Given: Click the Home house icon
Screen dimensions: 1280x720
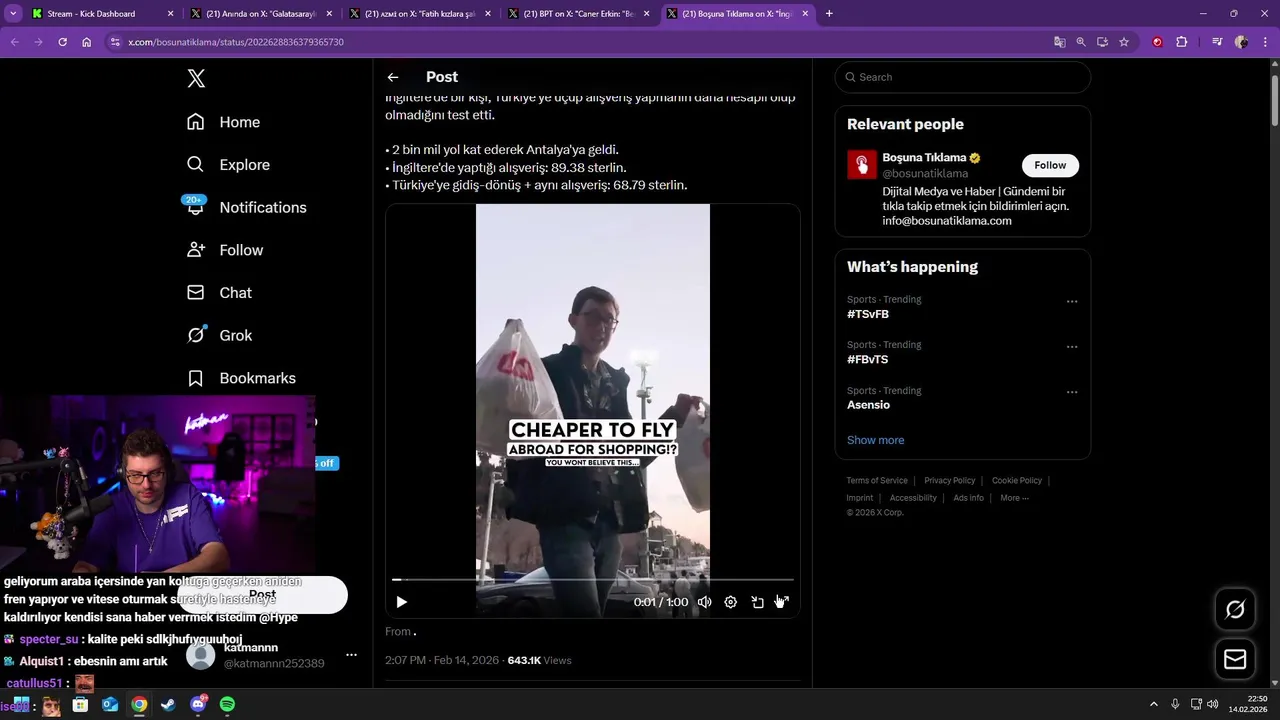Looking at the screenshot, I should [196, 122].
